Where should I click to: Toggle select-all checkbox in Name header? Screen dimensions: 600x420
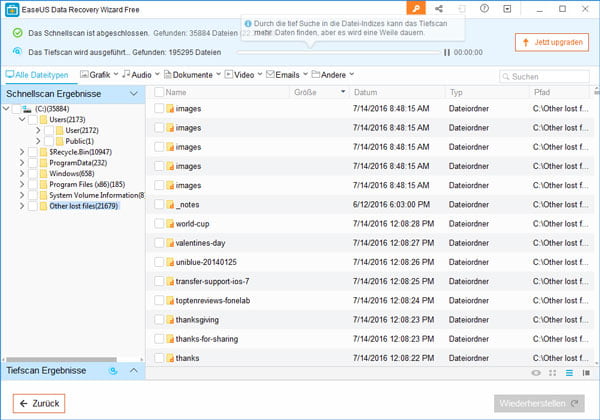pos(159,92)
